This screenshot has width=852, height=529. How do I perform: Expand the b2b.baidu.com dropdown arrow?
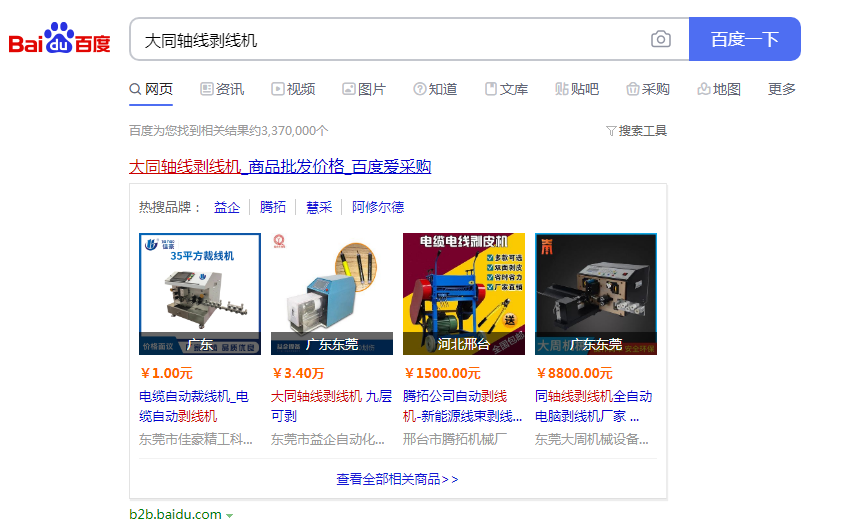[230, 516]
